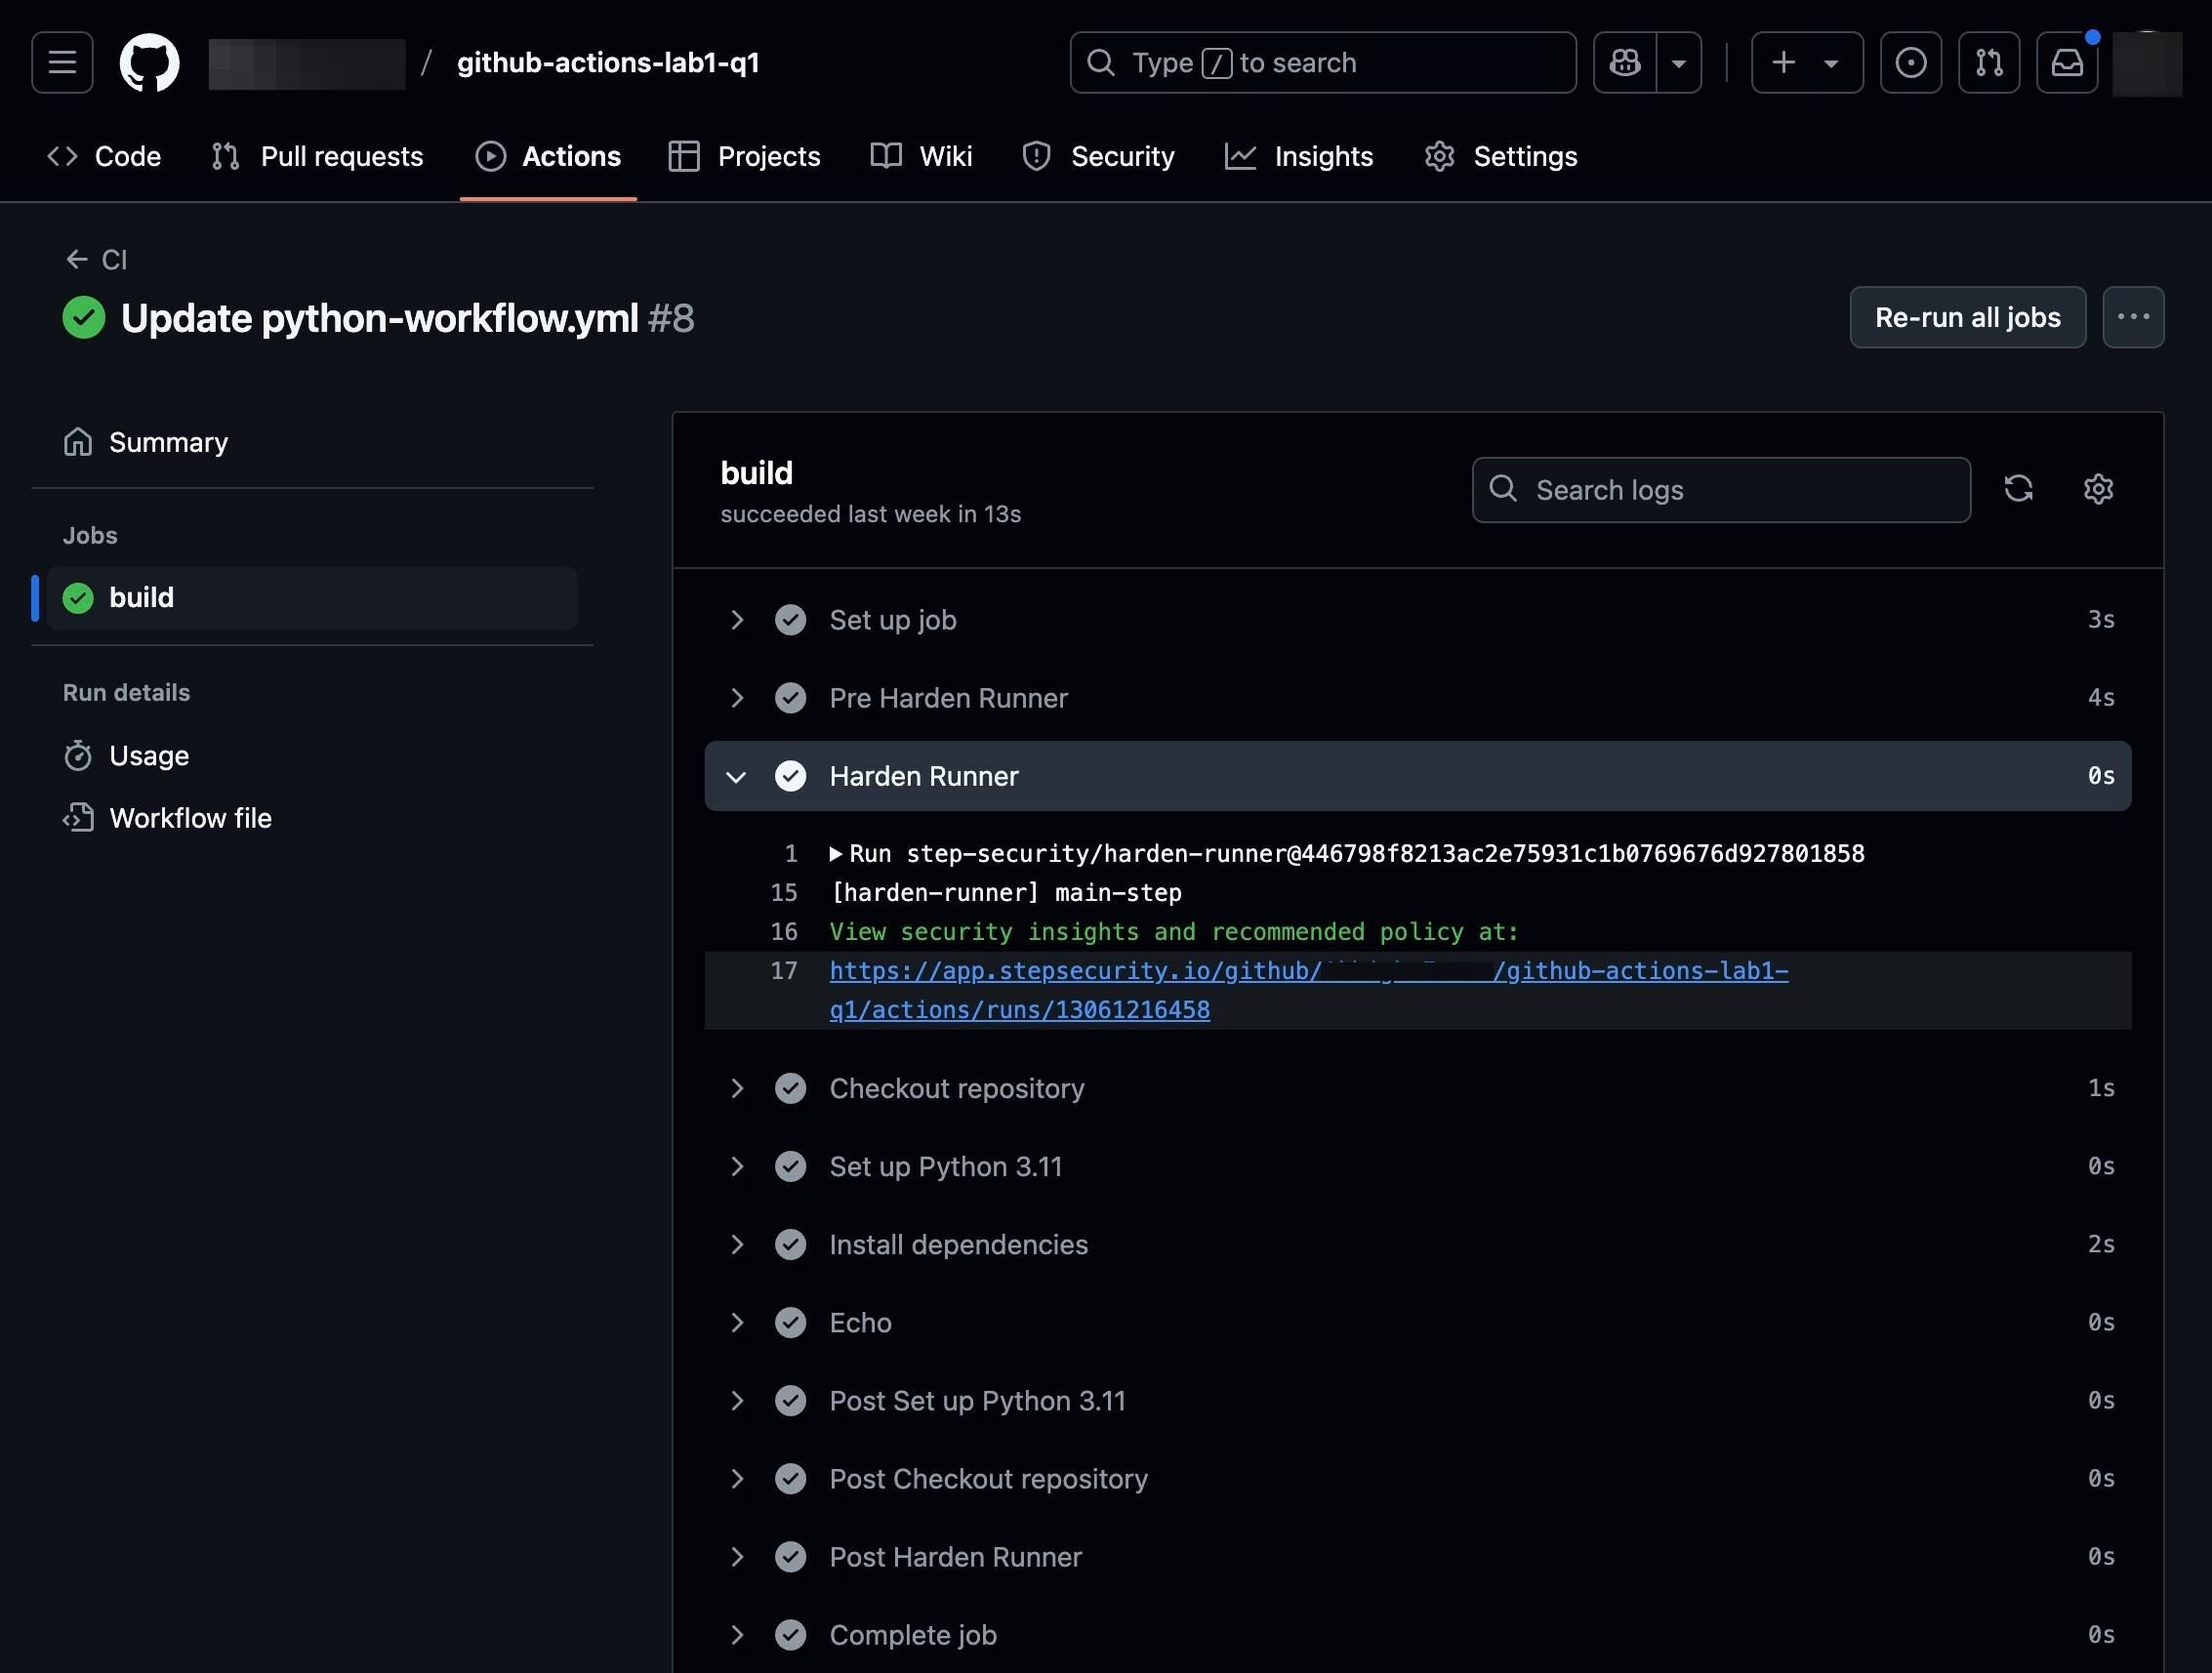The height and width of the screenshot is (1673, 2212).
Task: Refresh logs with the circular arrows icon
Action: [2018, 489]
